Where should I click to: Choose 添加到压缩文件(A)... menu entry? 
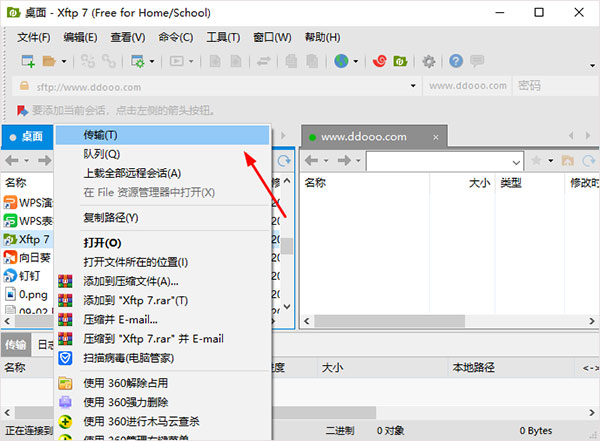click(x=163, y=281)
